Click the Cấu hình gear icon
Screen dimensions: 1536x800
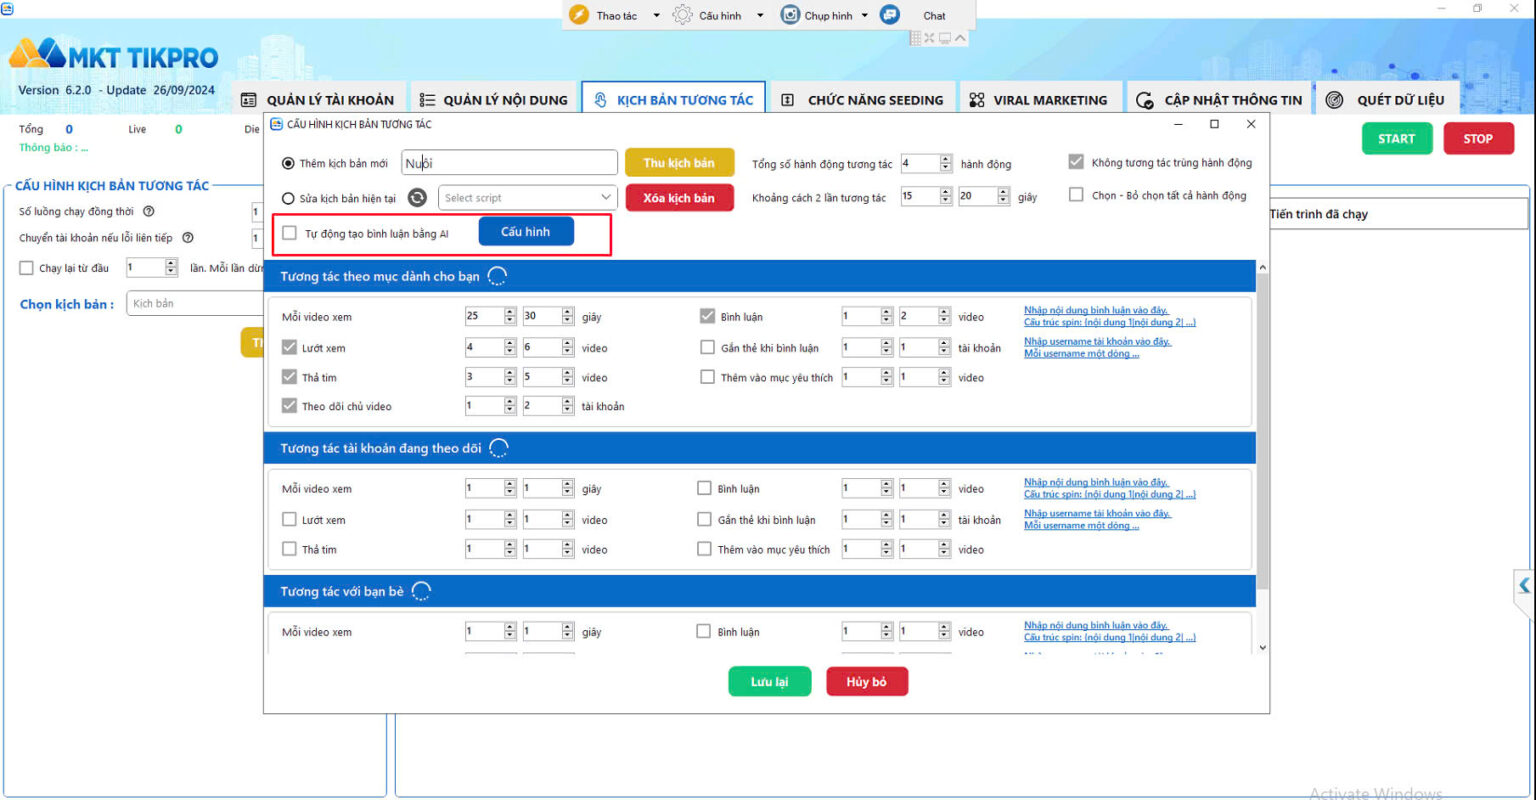coord(682,15)
